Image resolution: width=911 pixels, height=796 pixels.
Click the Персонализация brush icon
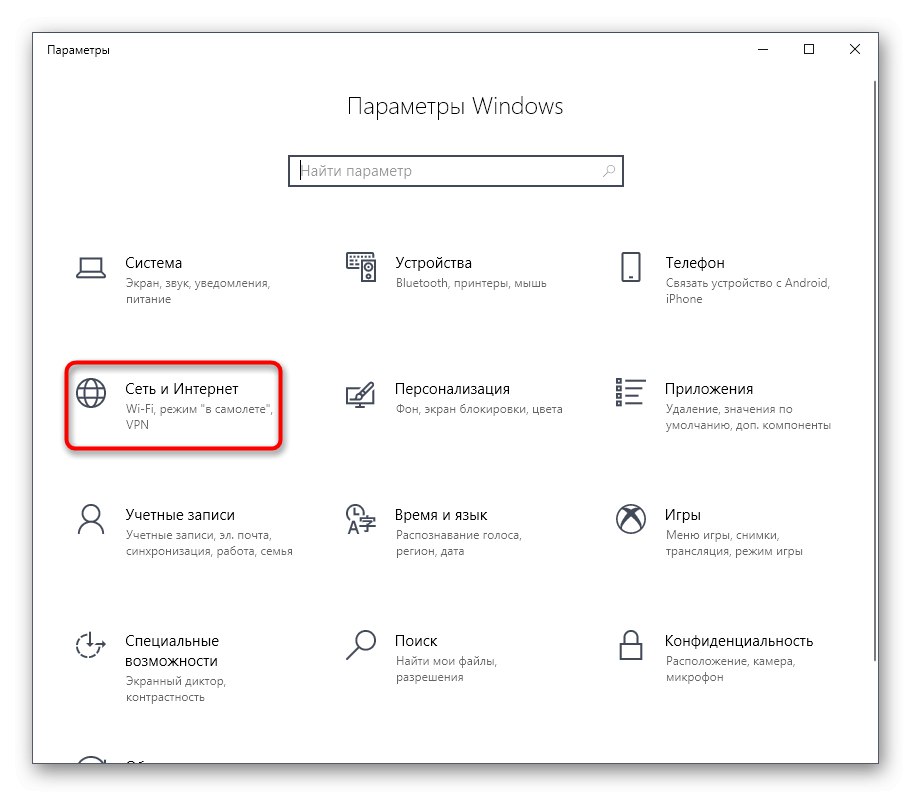pos(361,394)
